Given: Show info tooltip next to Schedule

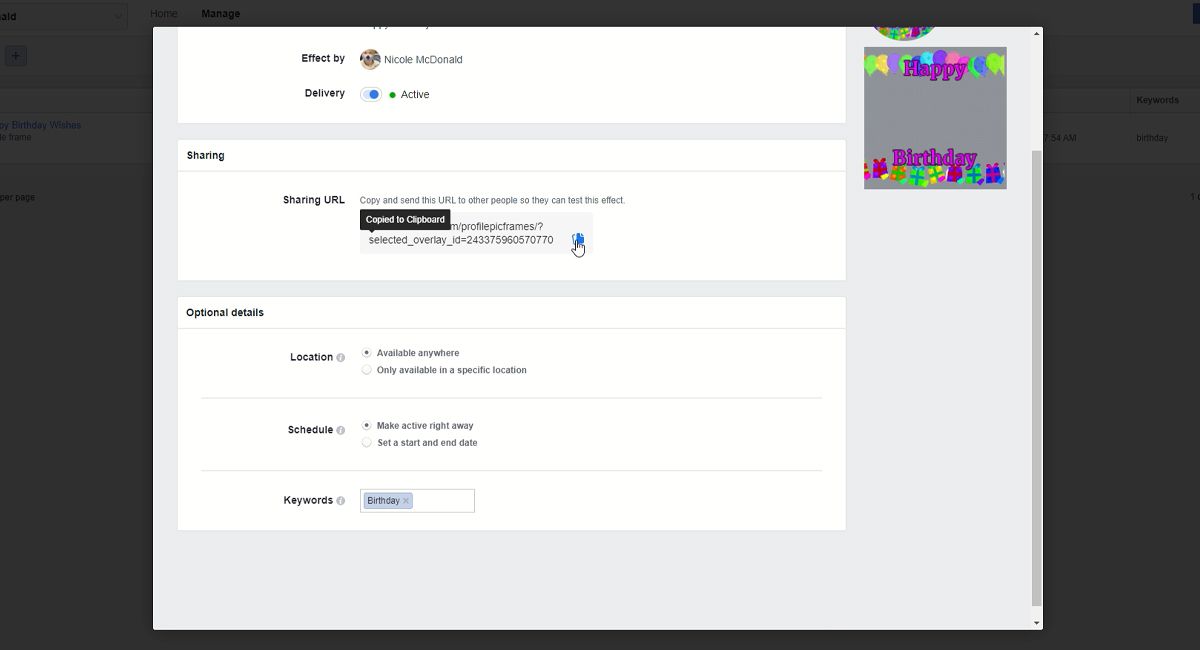Looking at the screenshot, I should (x=341, y=430).
